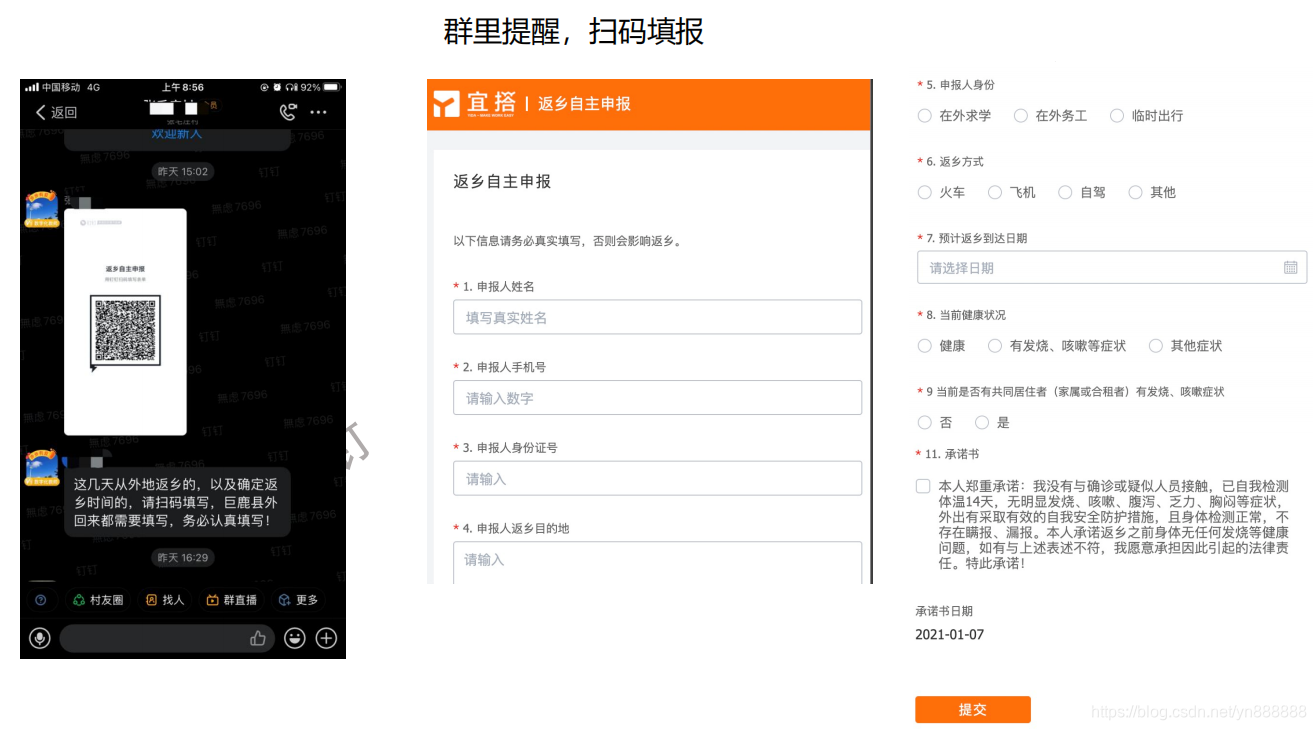Select 健康 health status

pyautogui.click(x=941, y=346)
